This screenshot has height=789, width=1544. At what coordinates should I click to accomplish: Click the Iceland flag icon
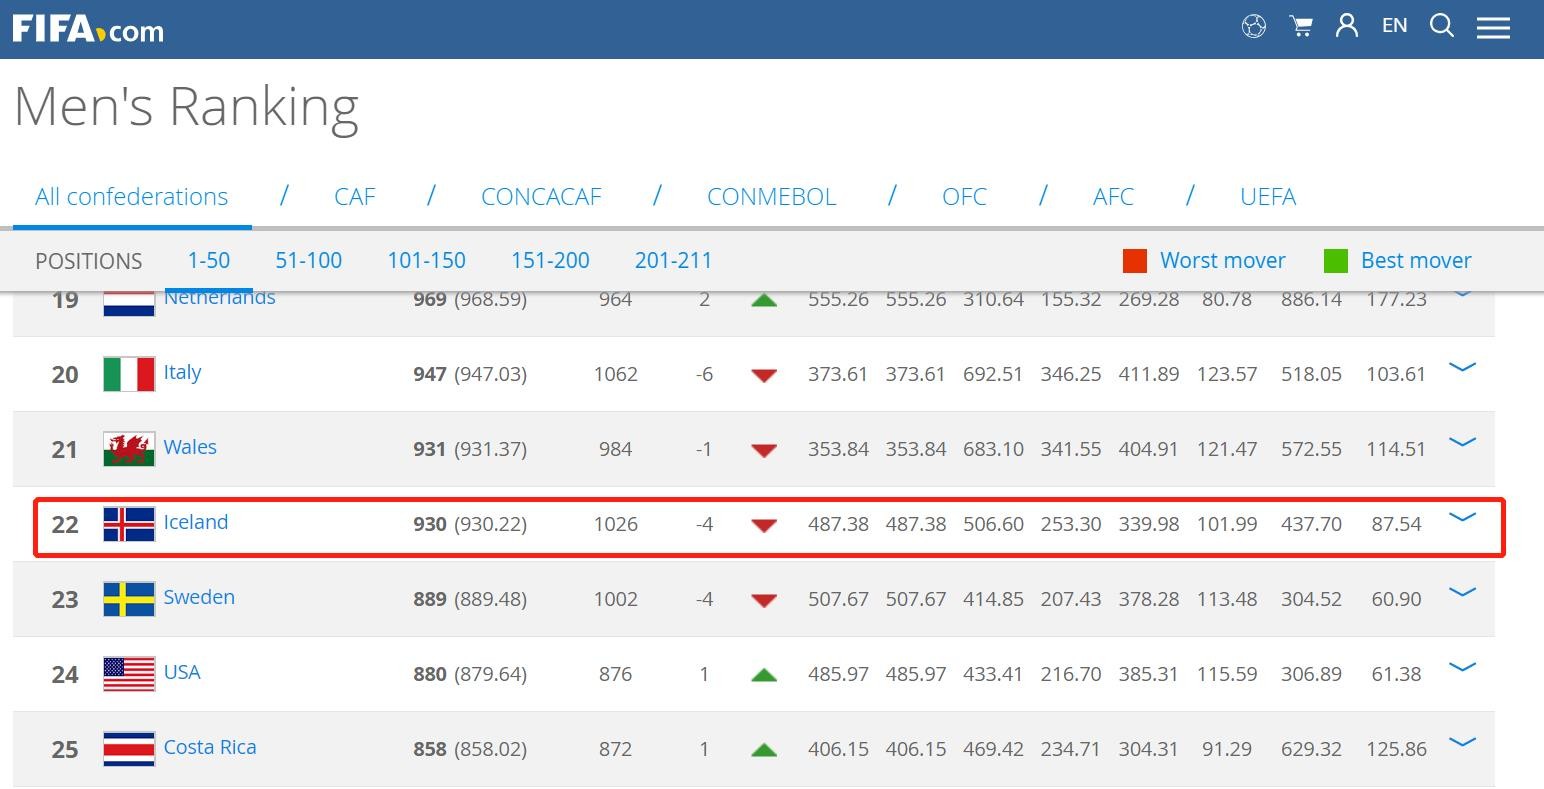[x=129, y=524]
